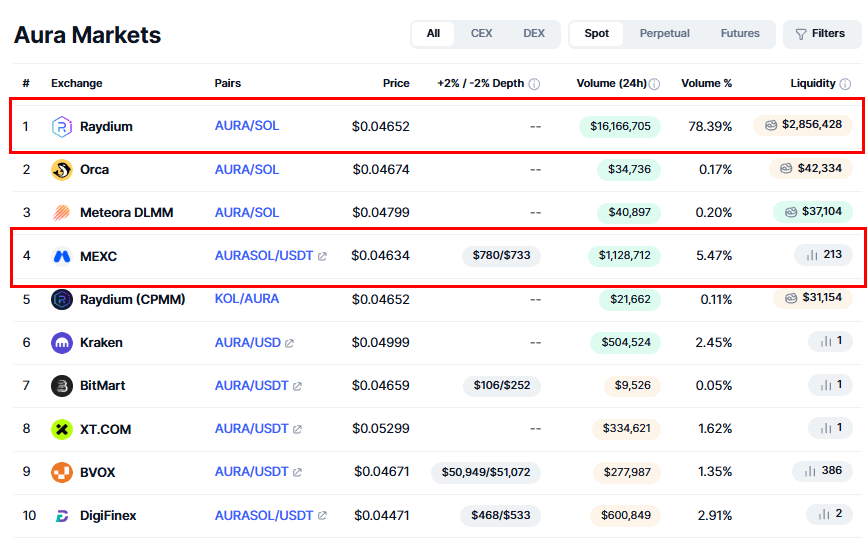Sort table by the # rank header

(26, 83)
